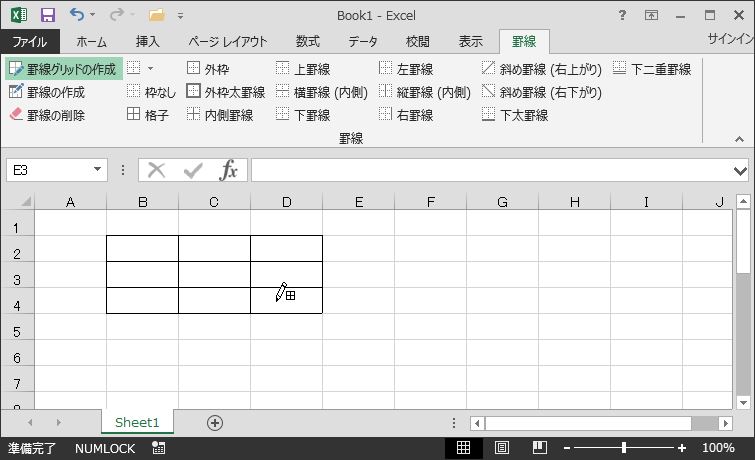Apply 上罫線 top border
The image size is (755, 460).
pos(303,69)
